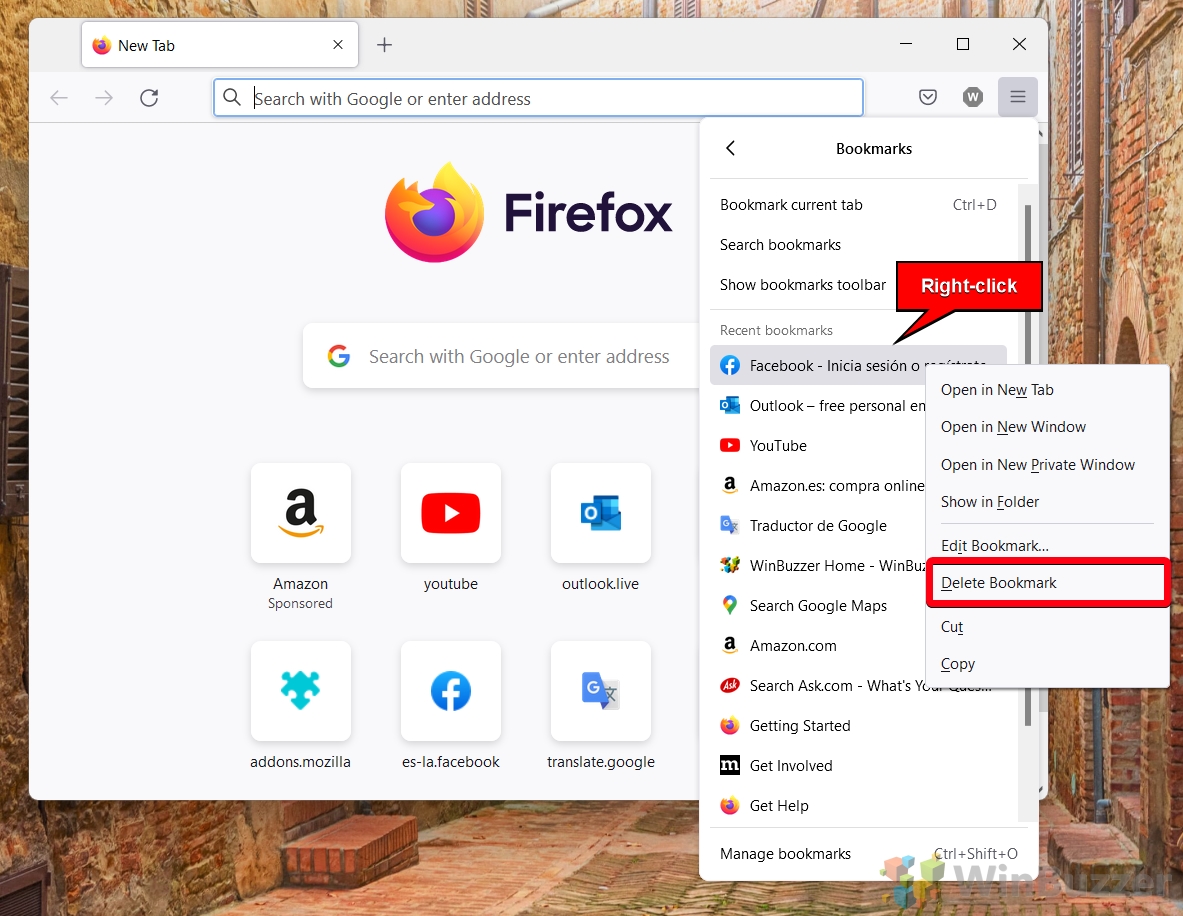
Task: Select the New Tab tab
Action: 220,45
